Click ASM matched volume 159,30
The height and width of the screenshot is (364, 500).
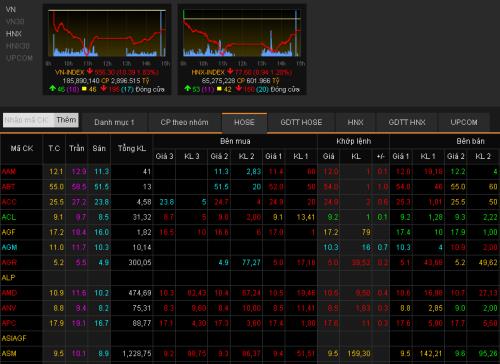359,354
